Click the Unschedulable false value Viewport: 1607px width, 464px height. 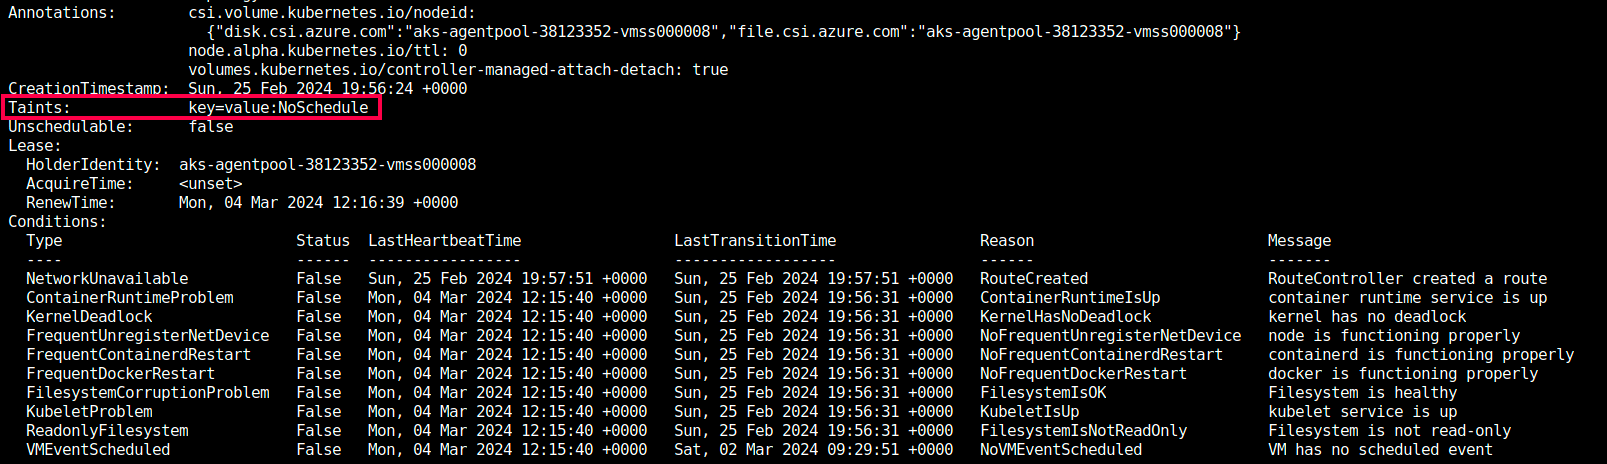(x=210, y=127)
